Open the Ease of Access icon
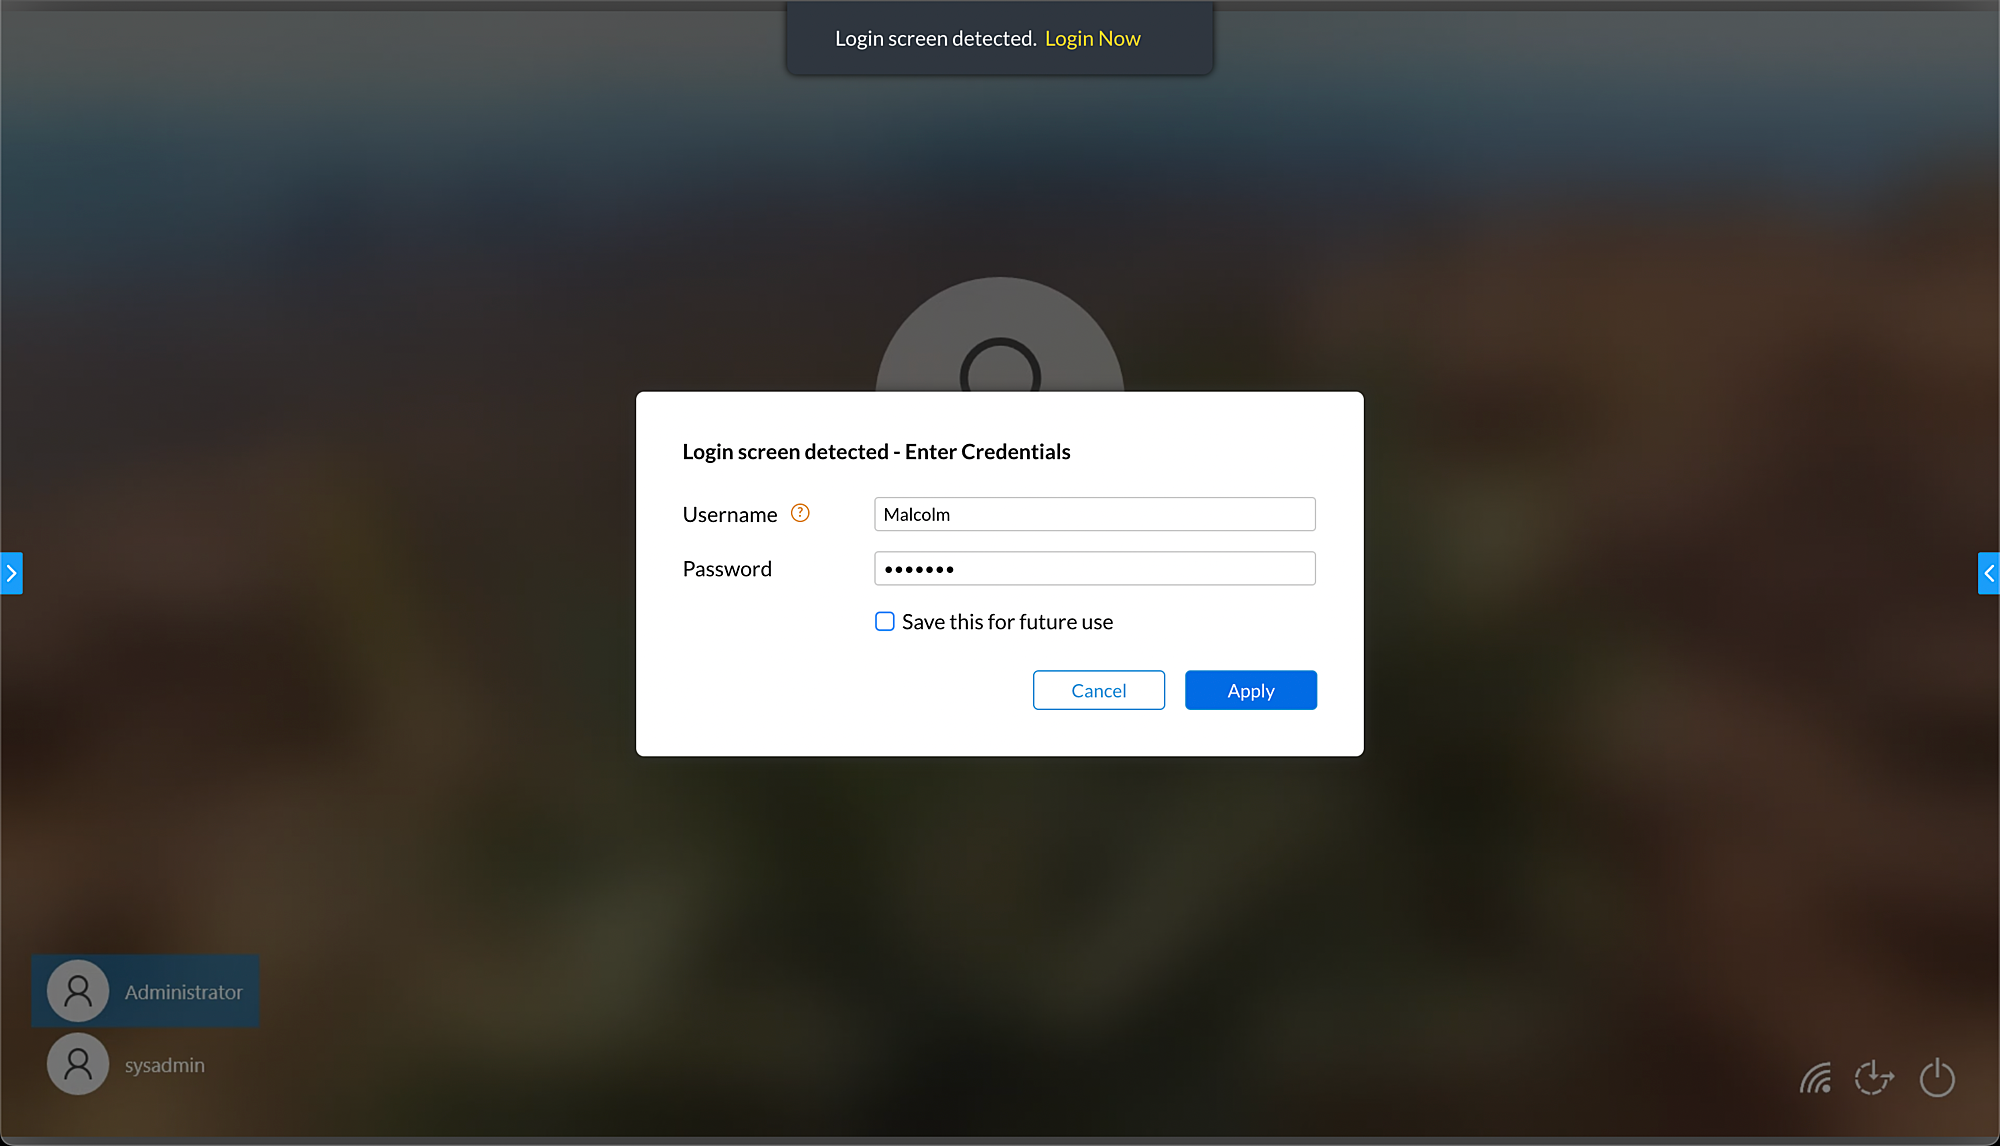 pos(1874,1078)
